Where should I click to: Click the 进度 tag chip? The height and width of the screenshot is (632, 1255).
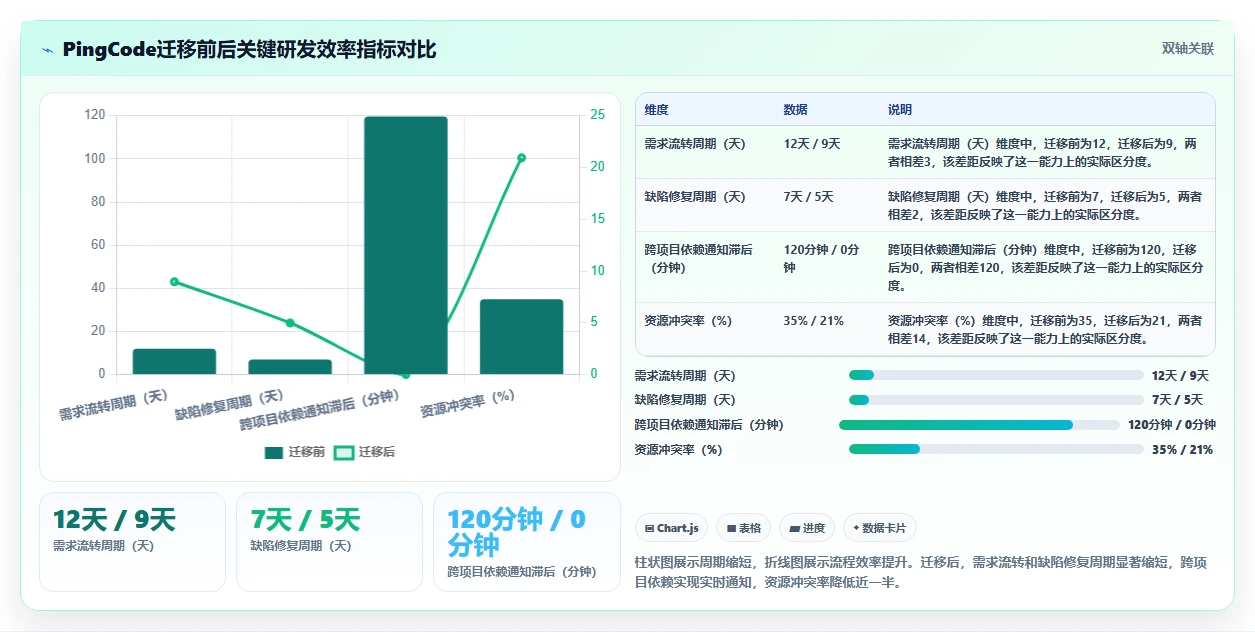pyautogui.click(x=807, y=528)
